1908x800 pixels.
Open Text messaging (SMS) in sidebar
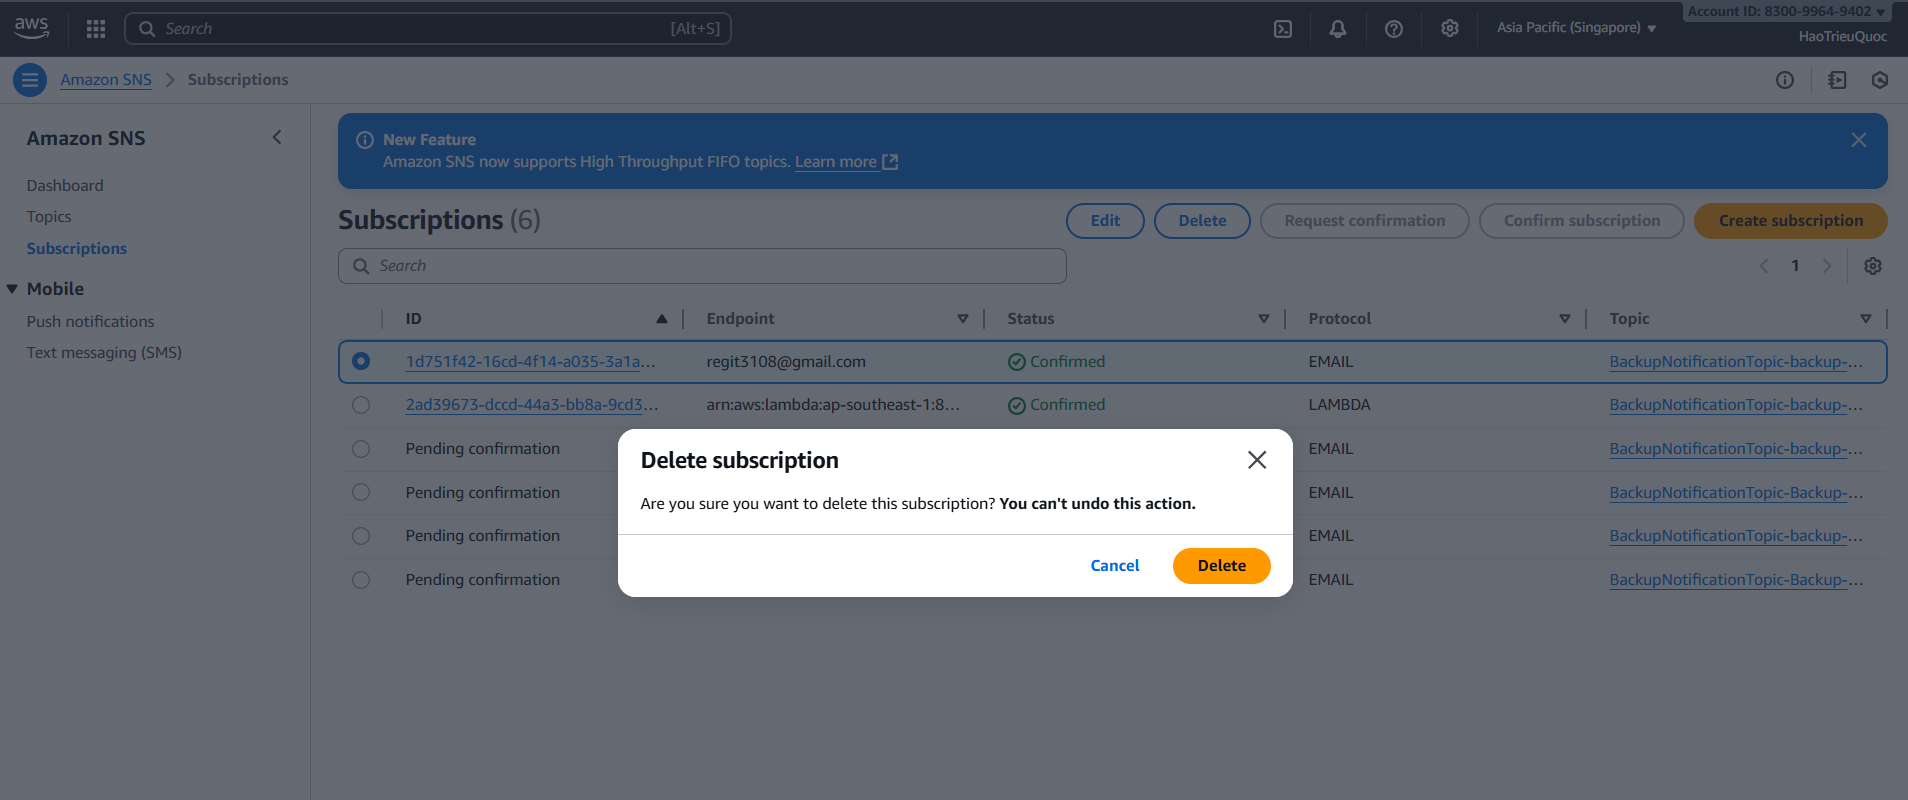coord(104,353)
